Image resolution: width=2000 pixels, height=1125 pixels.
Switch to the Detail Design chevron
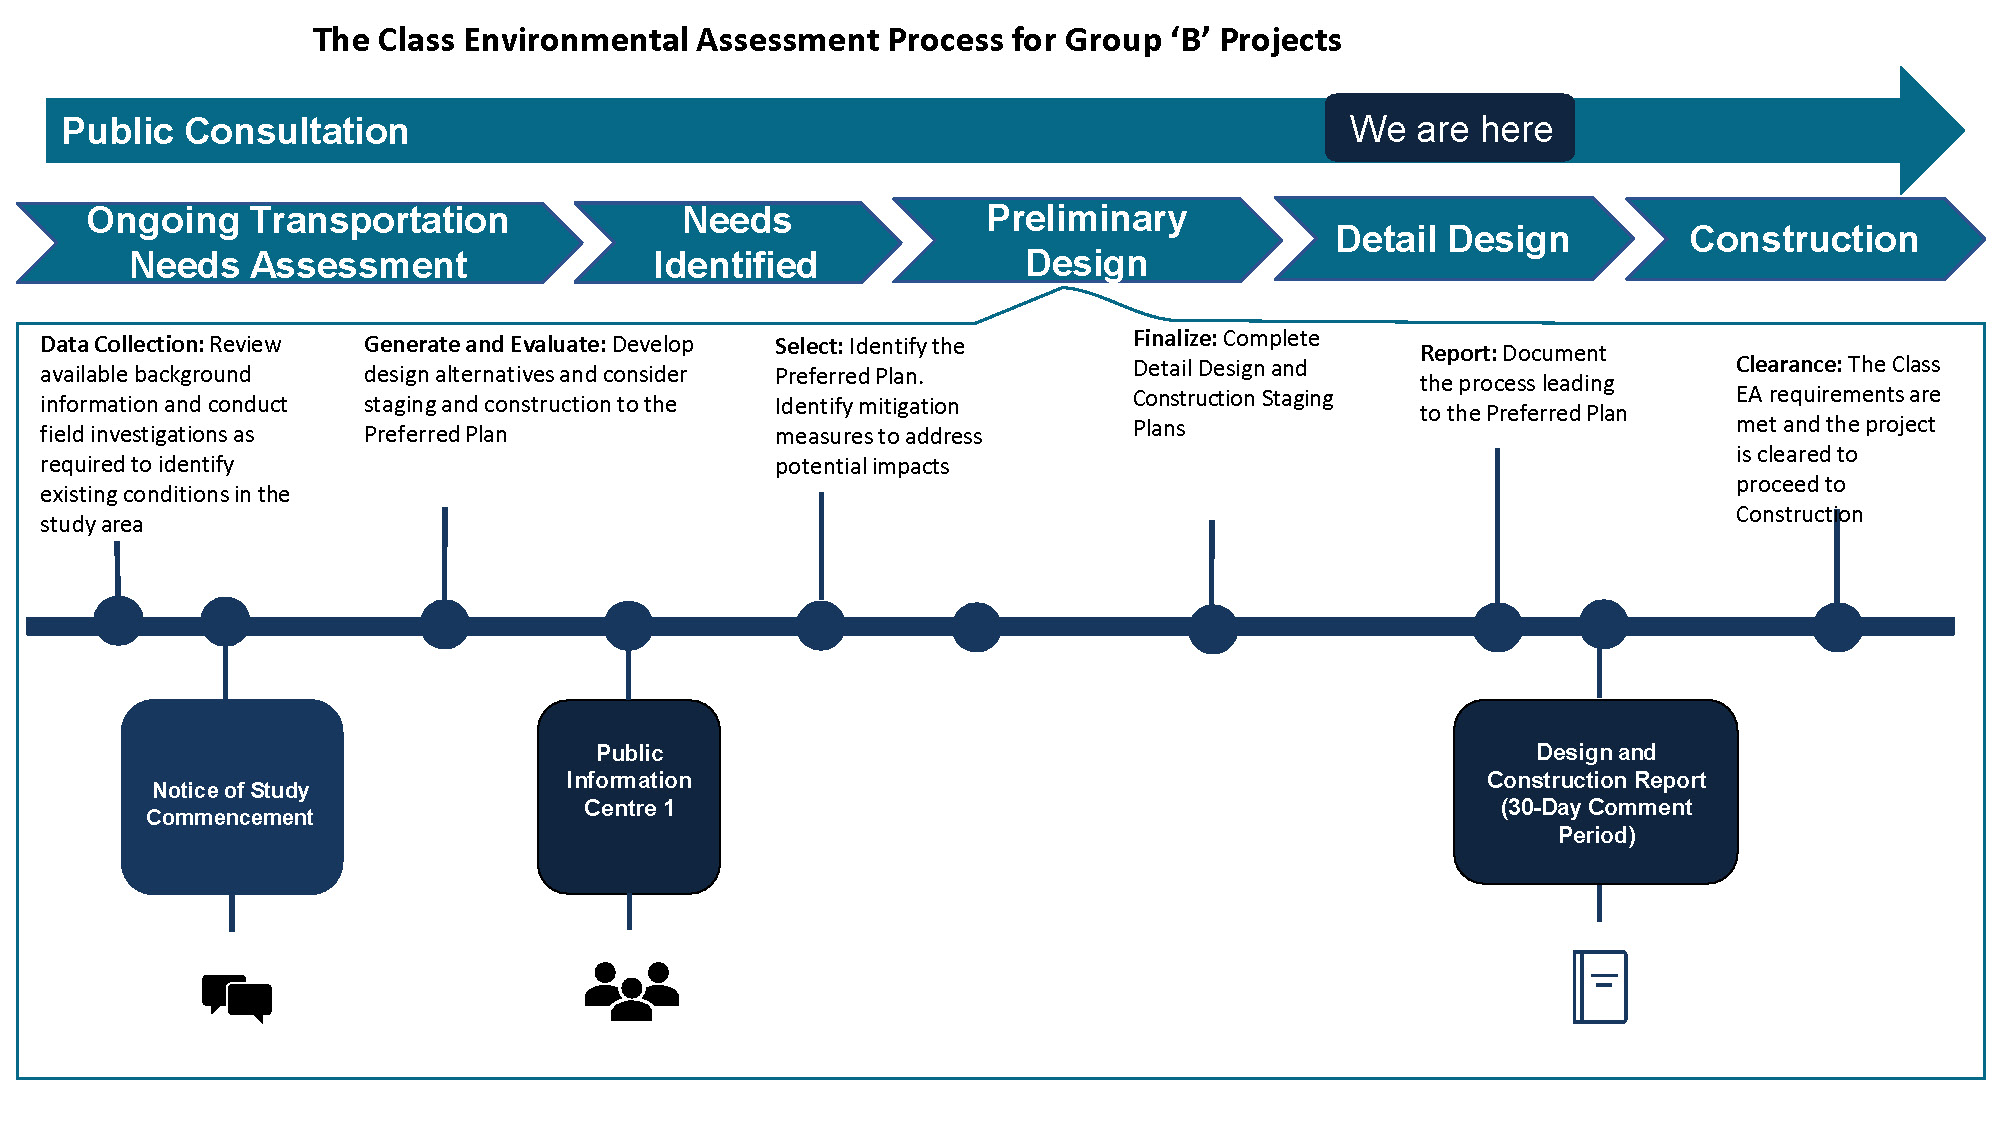(x=1452, y=240)
